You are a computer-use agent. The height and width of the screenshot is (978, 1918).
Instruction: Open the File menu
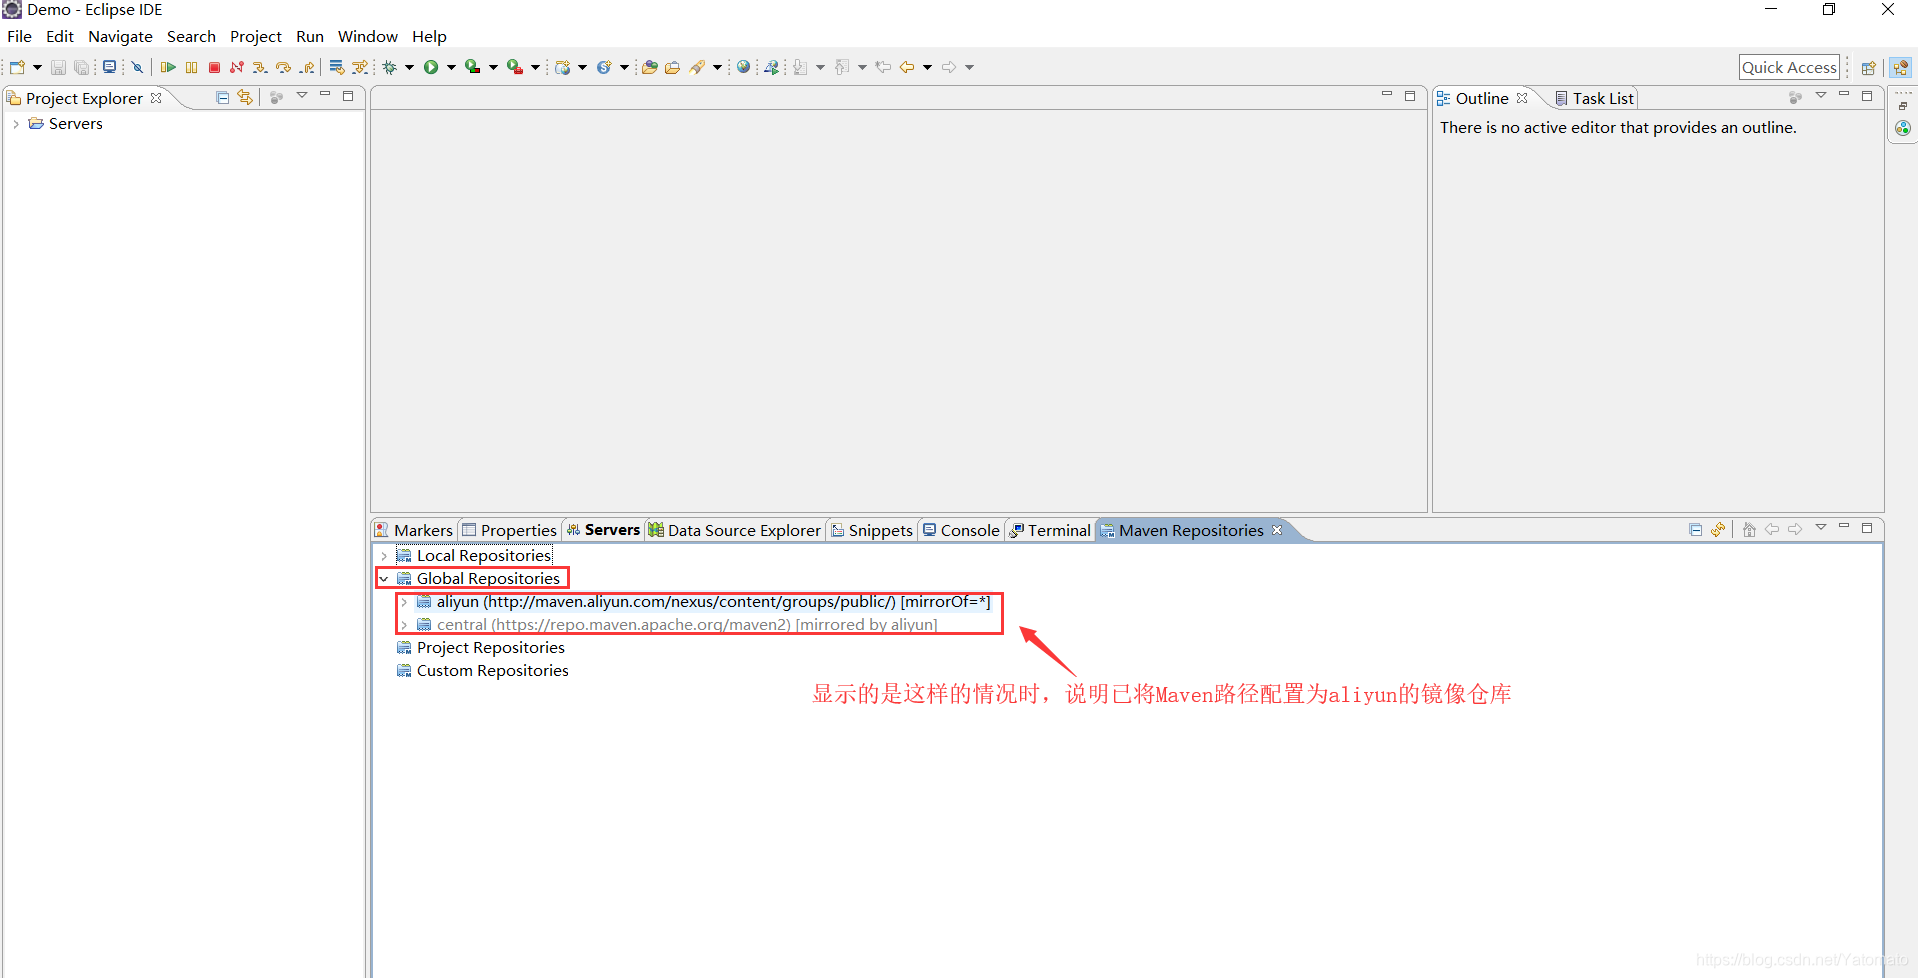pos(19,36)
